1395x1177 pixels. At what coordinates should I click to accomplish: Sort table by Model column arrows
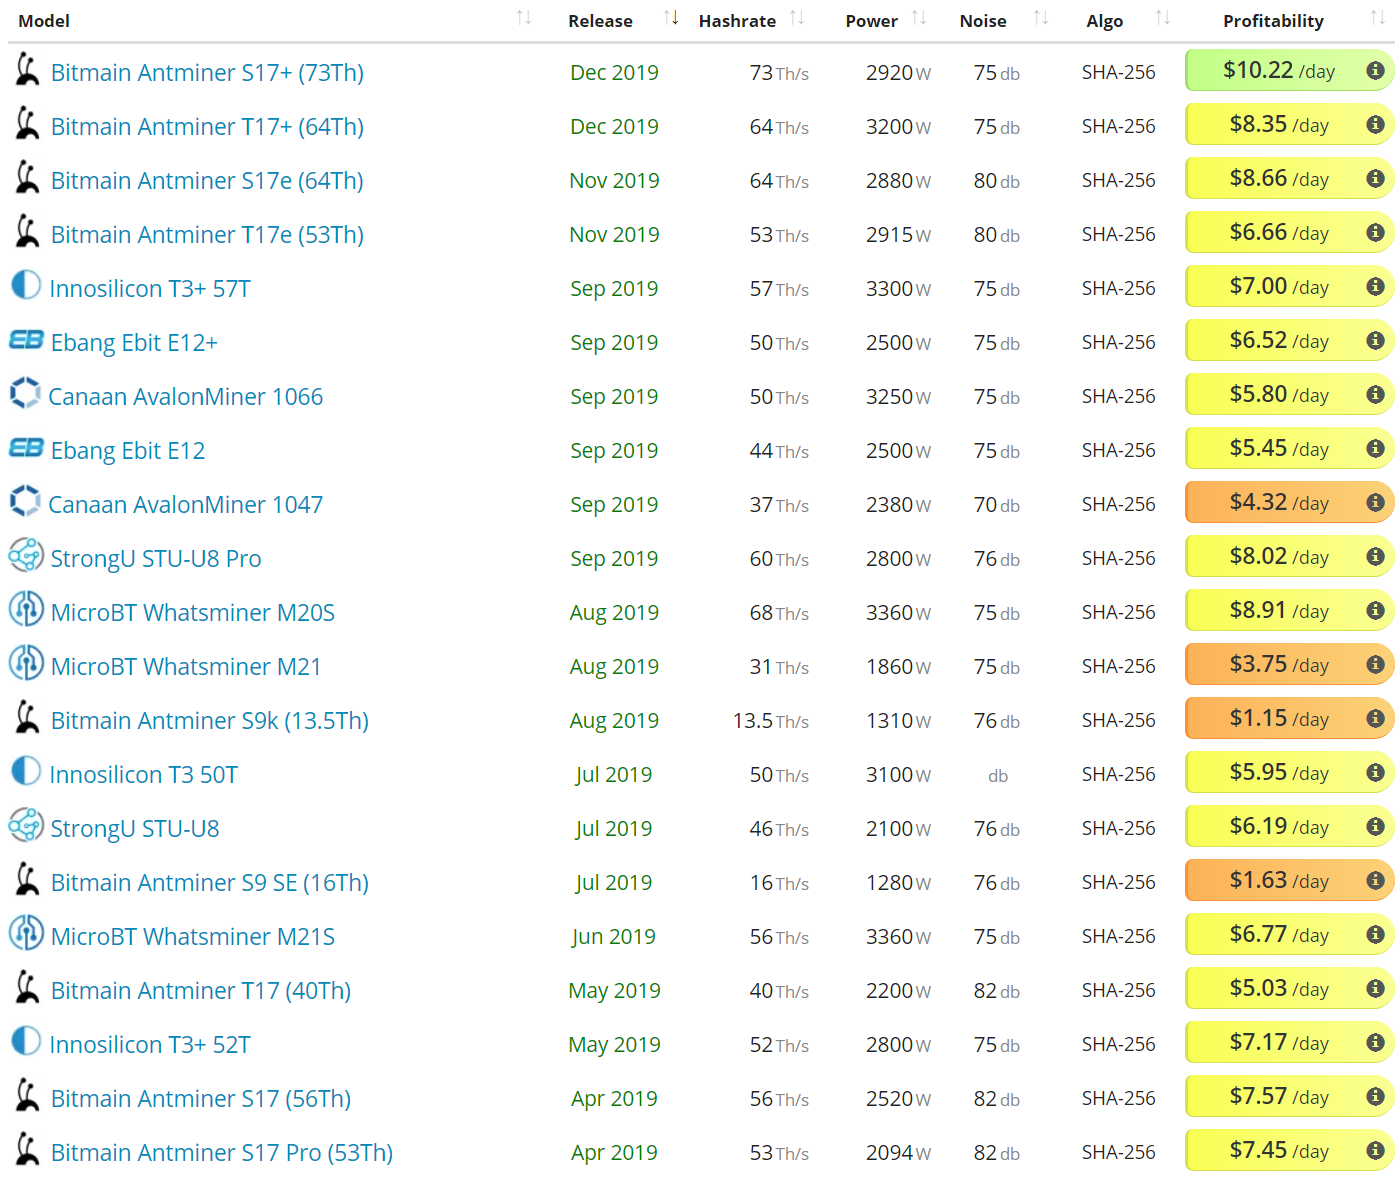pos(524,18)
